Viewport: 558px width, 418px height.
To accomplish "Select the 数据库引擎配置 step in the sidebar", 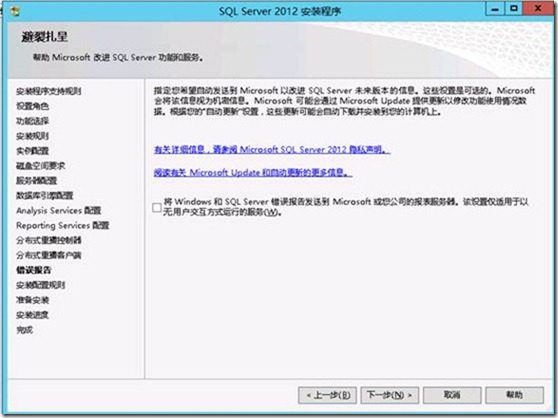I will coord(44,196).
